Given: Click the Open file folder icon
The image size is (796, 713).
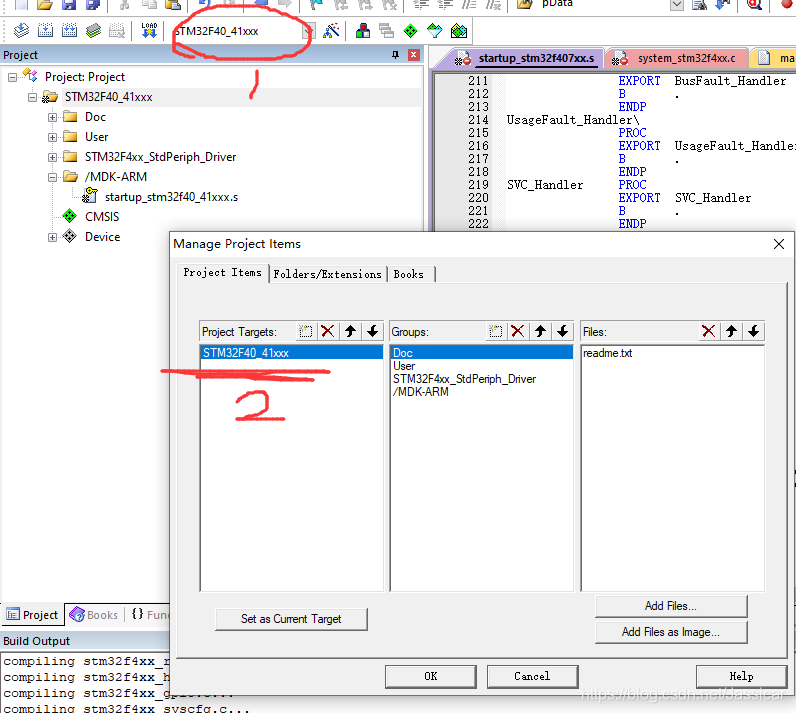Looking at the screenshot, I should pos(45,5).
